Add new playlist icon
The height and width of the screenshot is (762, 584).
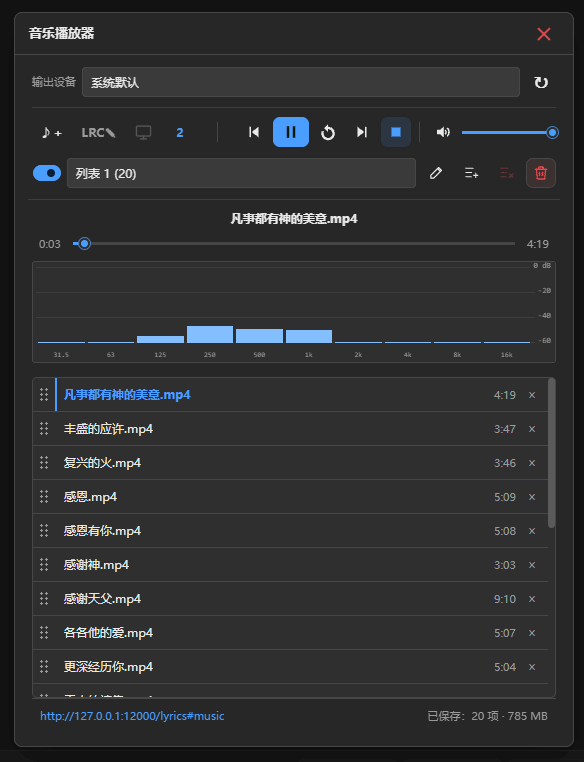click(471, 173)
